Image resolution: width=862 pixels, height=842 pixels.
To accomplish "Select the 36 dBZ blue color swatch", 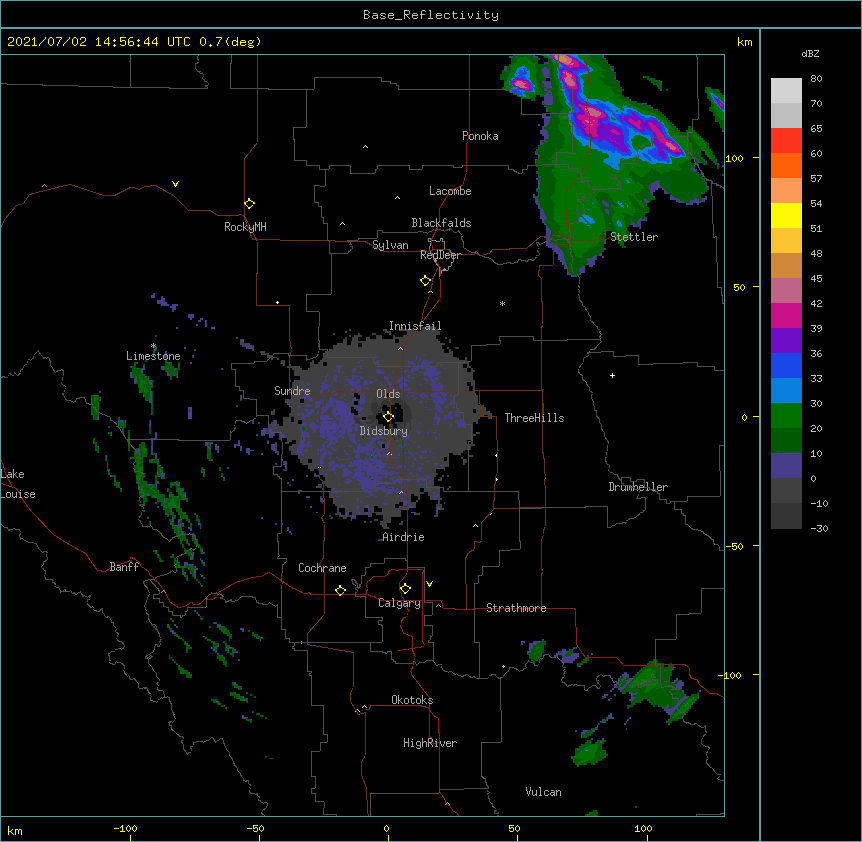I will 786,365.
